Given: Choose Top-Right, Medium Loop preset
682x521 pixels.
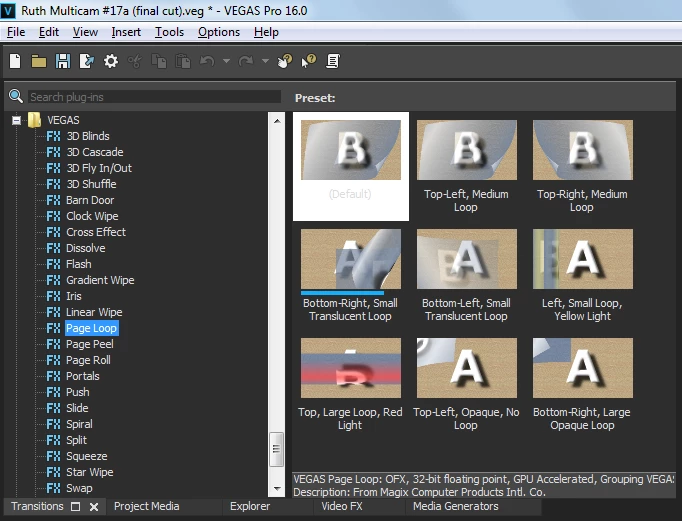Looking at the screenshot, I should [x=583, y=150].
